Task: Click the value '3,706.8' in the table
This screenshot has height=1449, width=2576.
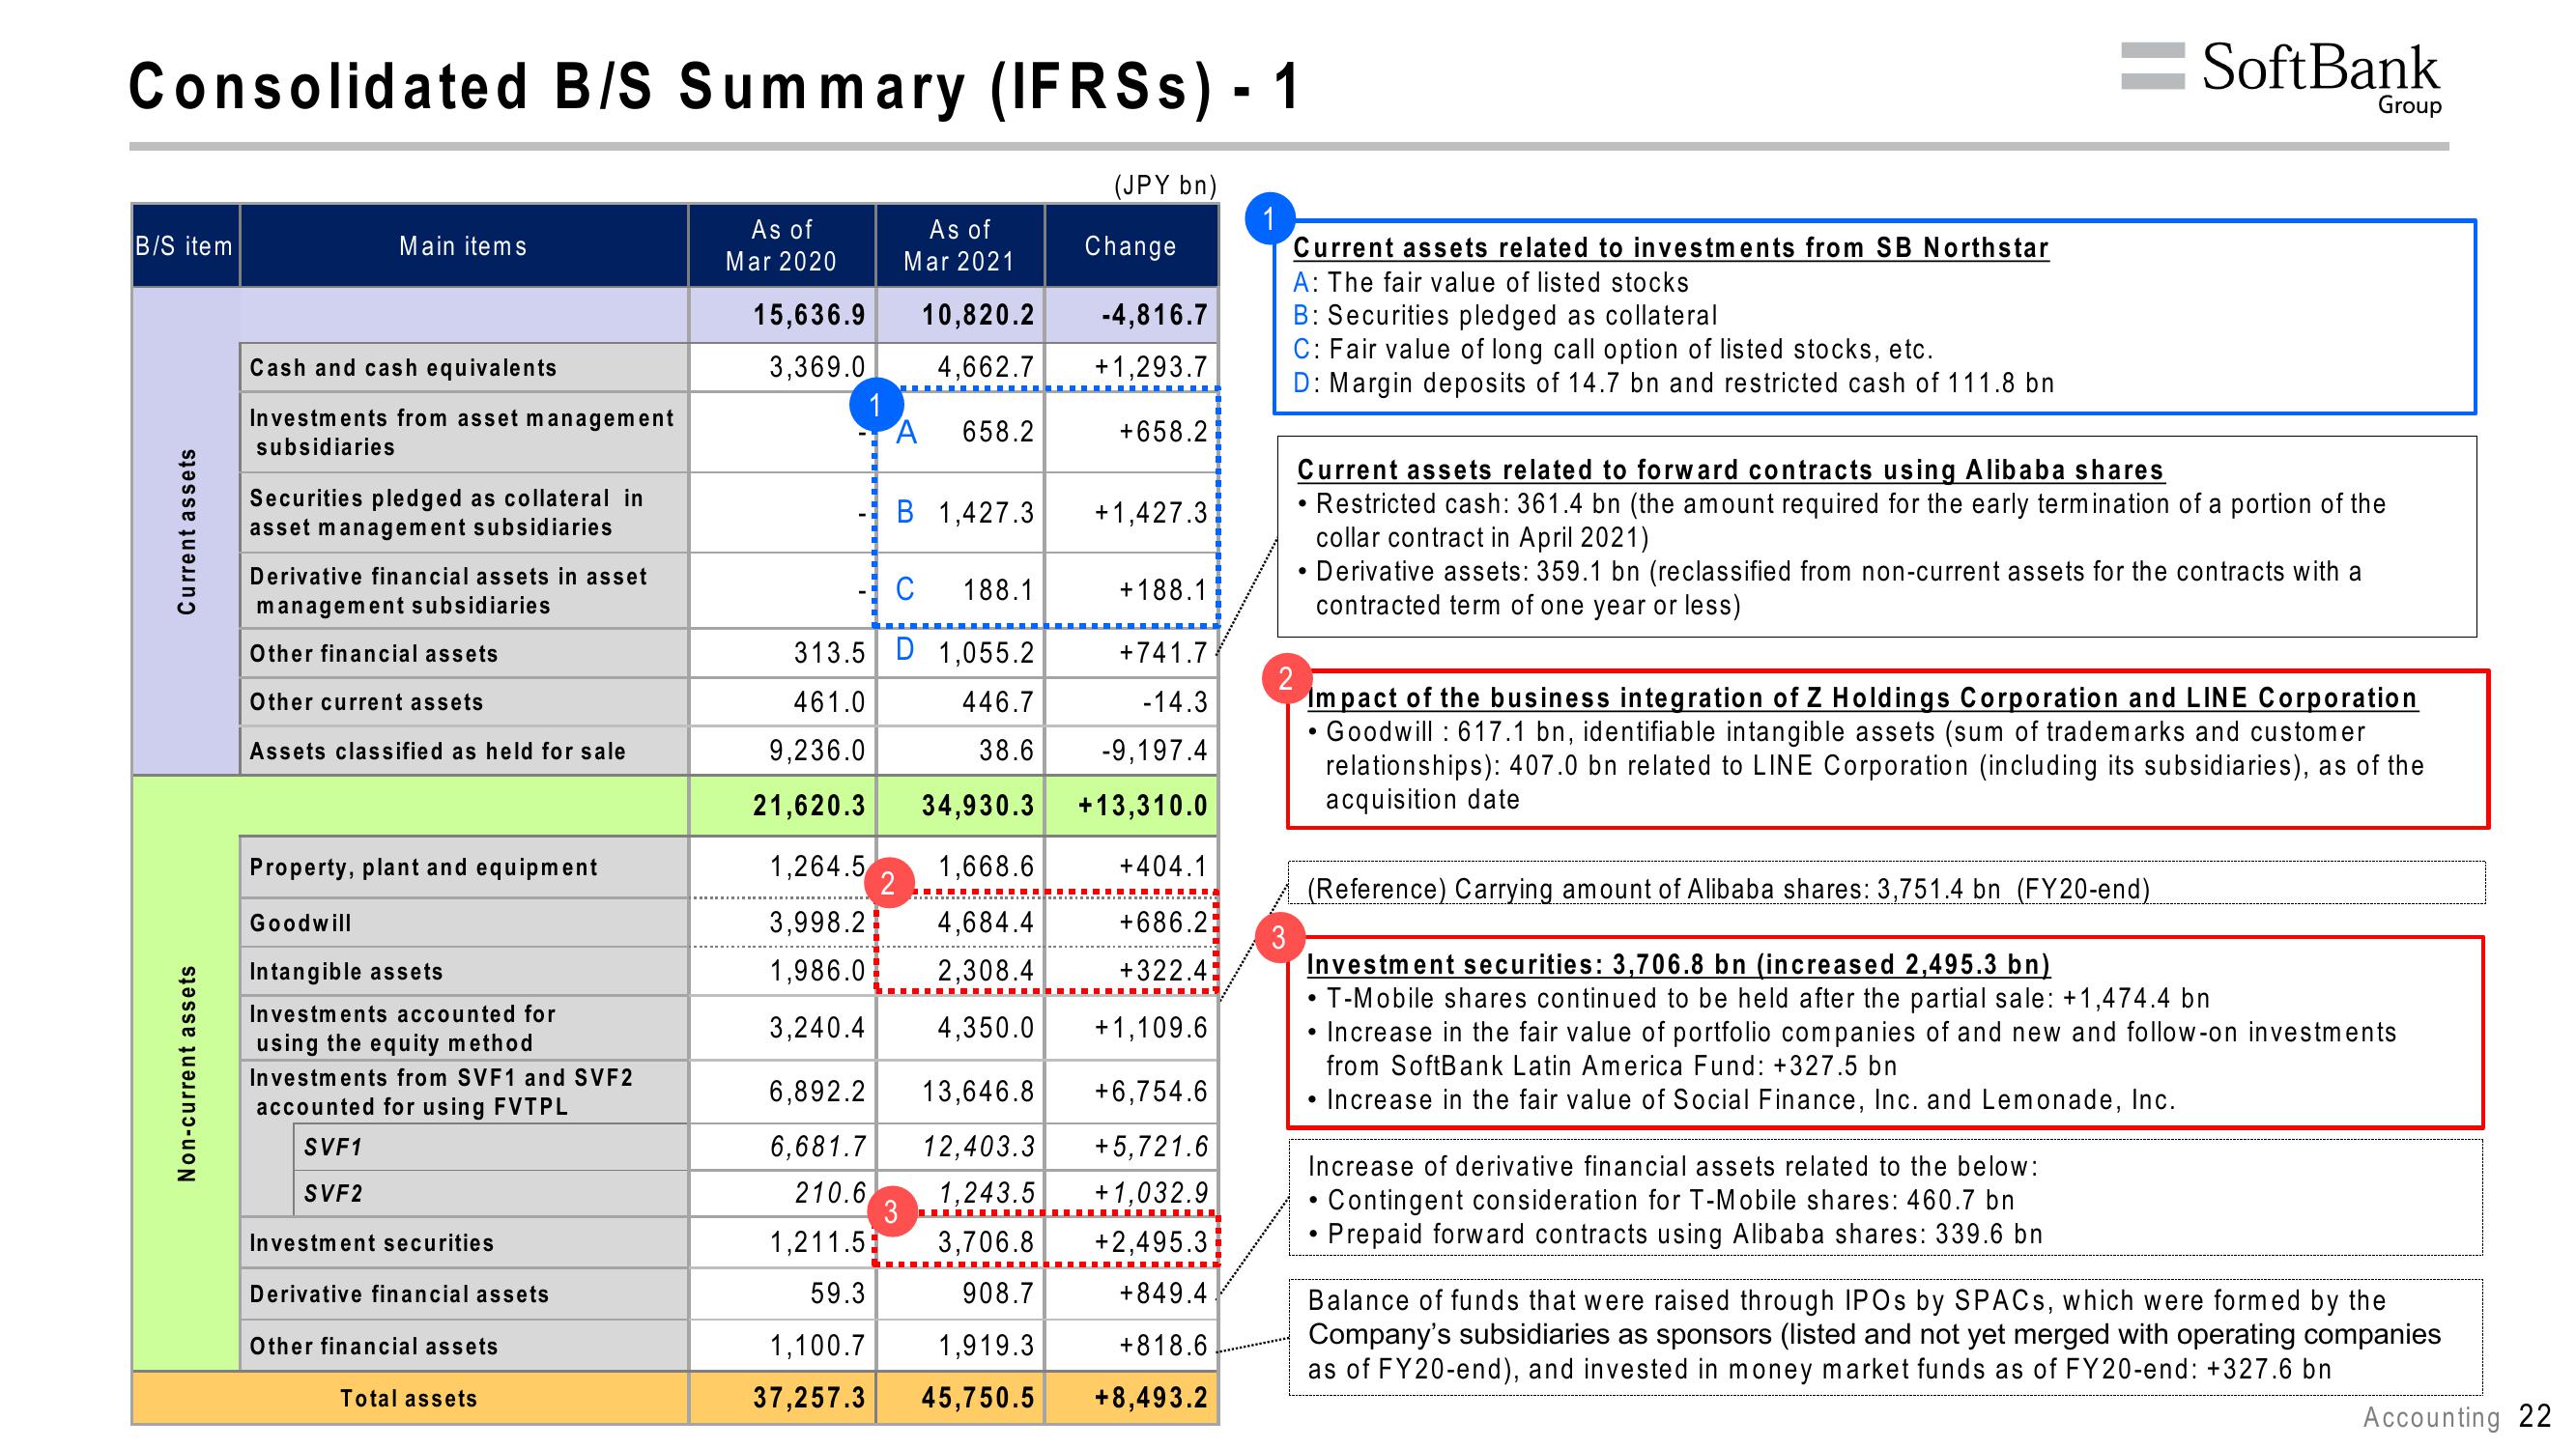Action: 985,1242
